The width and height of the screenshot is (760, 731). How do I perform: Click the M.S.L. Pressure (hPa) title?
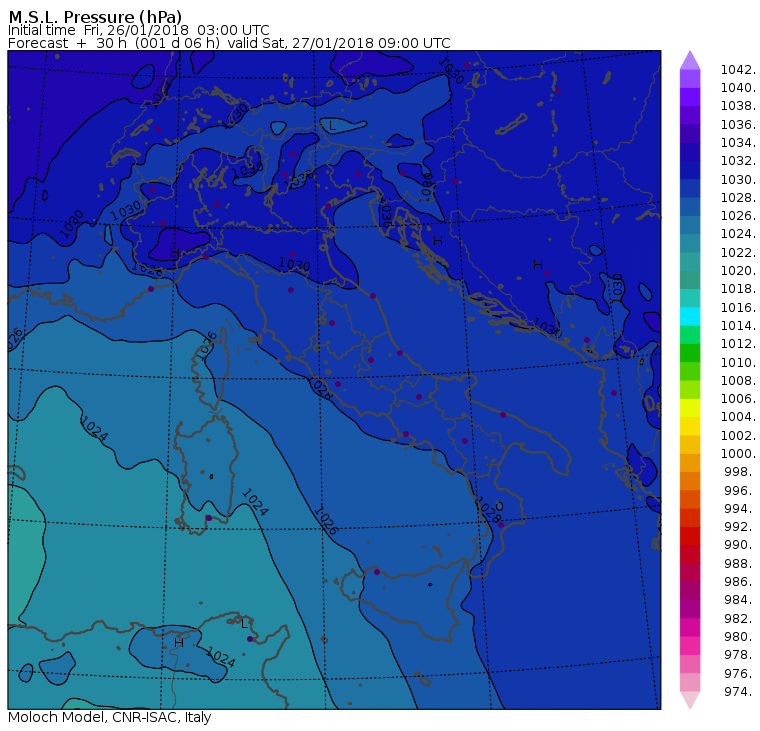pos(95,16)
